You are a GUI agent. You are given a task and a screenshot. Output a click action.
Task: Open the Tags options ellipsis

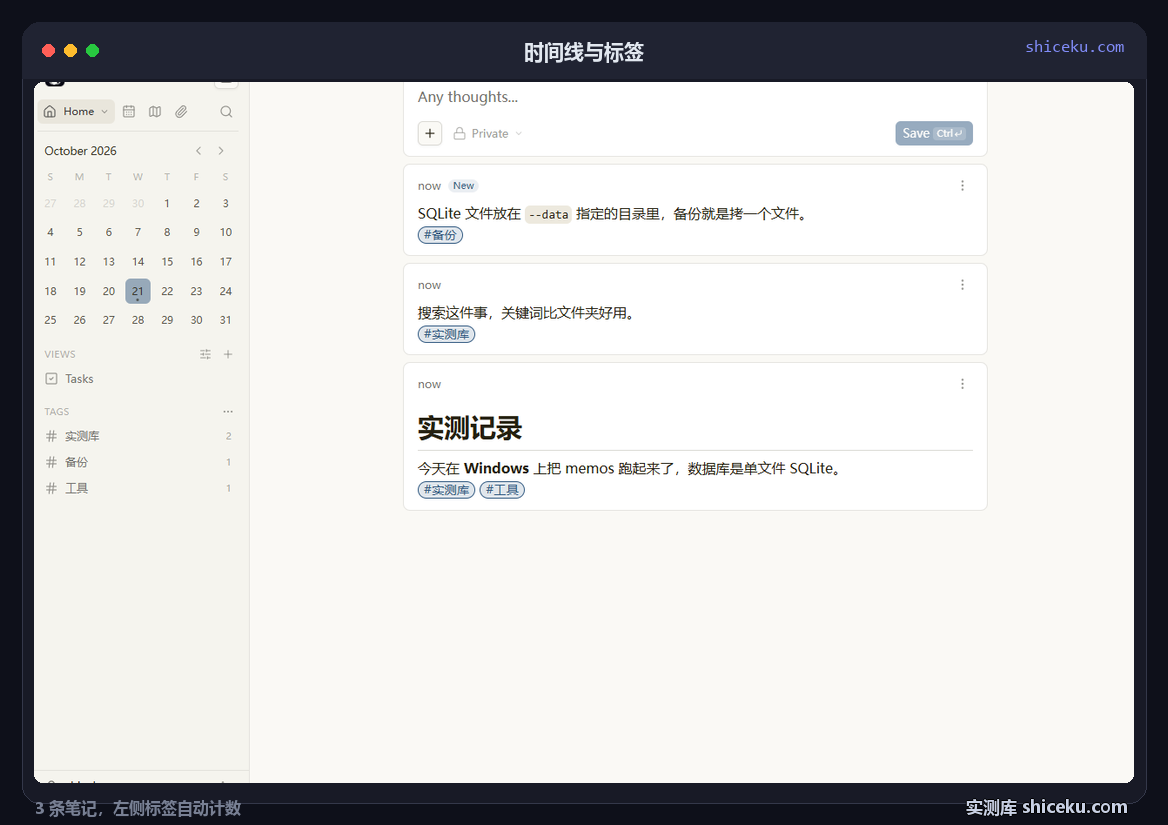228,411
